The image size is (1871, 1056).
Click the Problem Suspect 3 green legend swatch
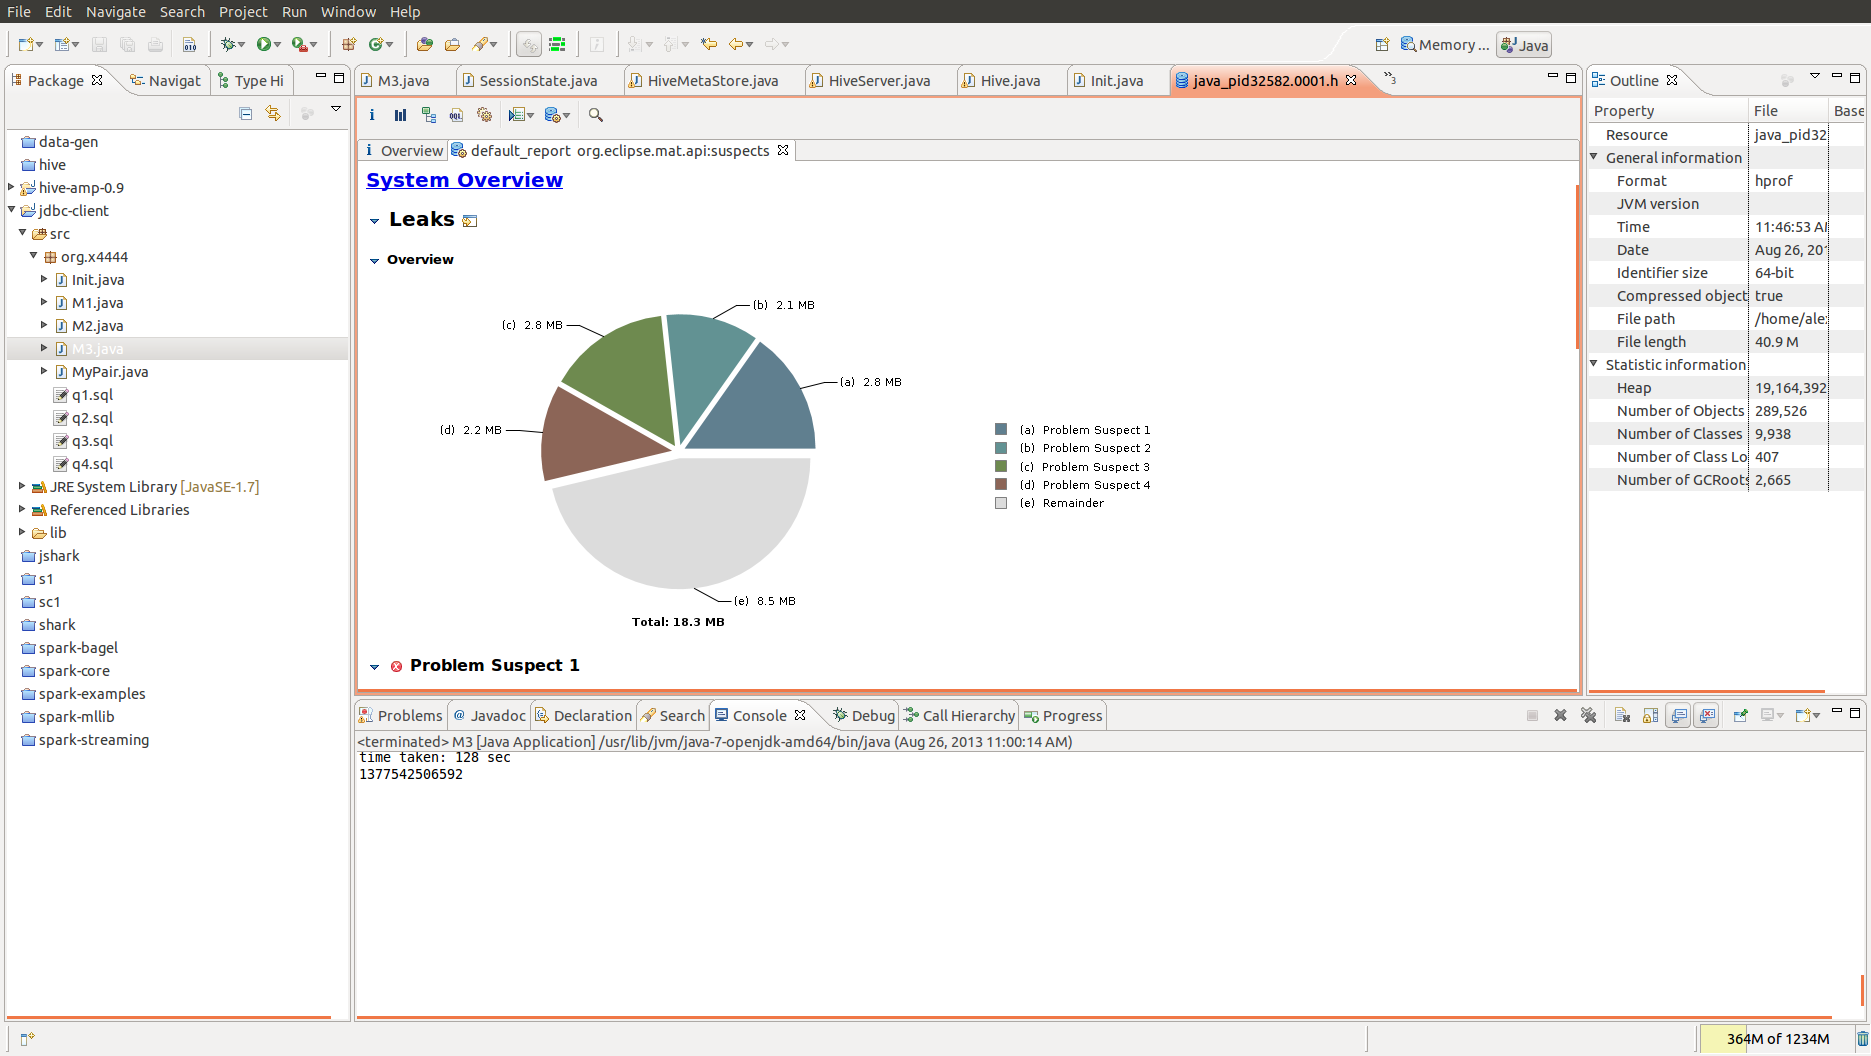click(x=1001, y=467)
